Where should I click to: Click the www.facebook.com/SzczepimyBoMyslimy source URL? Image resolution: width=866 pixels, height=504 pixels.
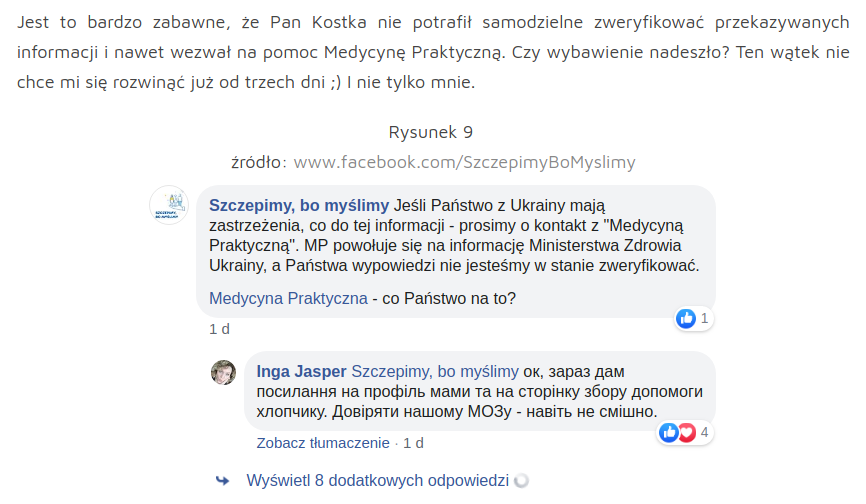(x=464, y=162)
